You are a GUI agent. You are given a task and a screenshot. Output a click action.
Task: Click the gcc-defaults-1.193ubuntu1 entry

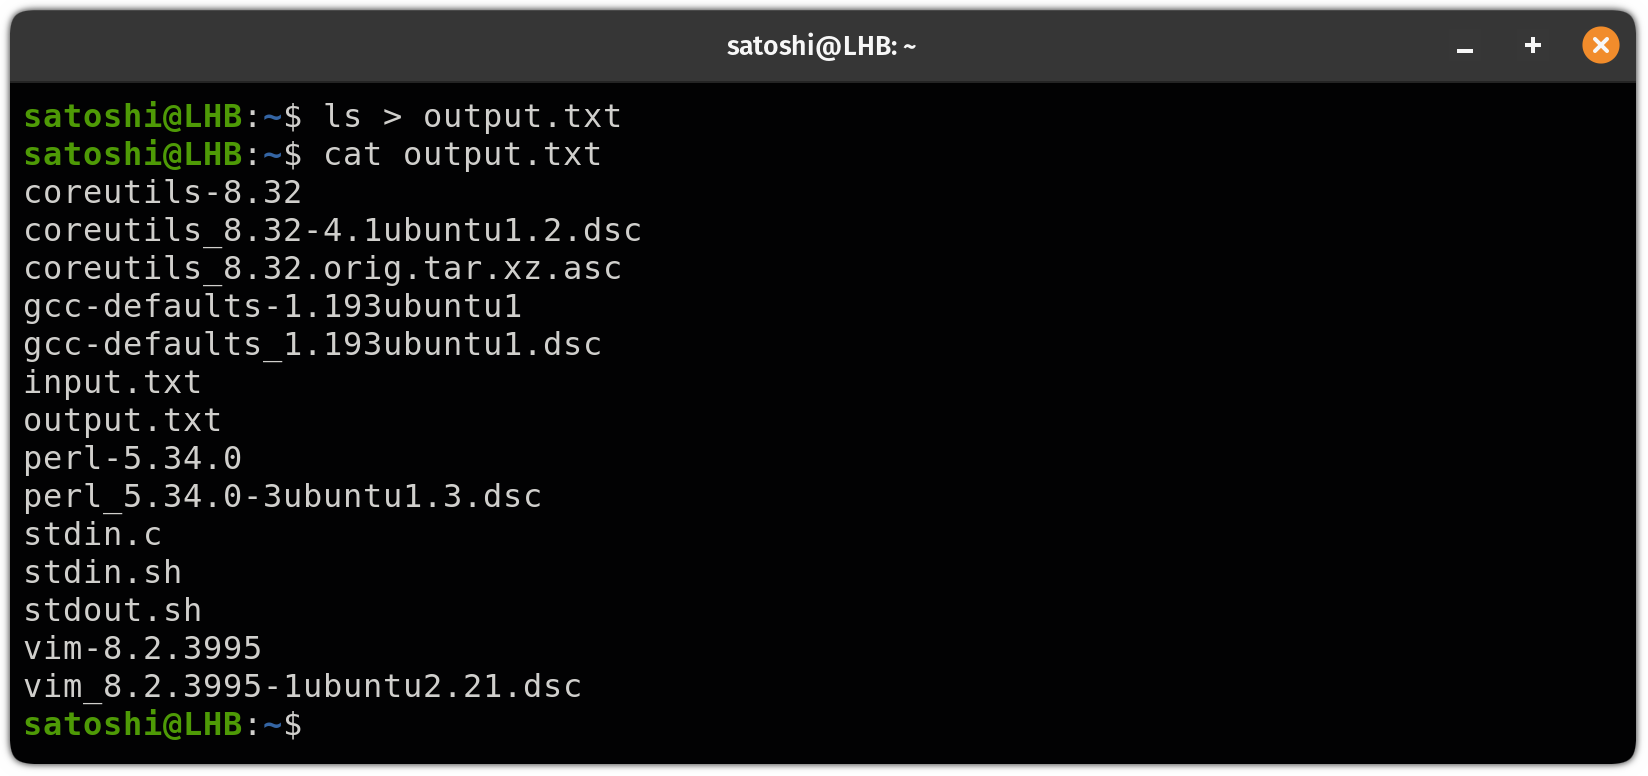(272, 306)
